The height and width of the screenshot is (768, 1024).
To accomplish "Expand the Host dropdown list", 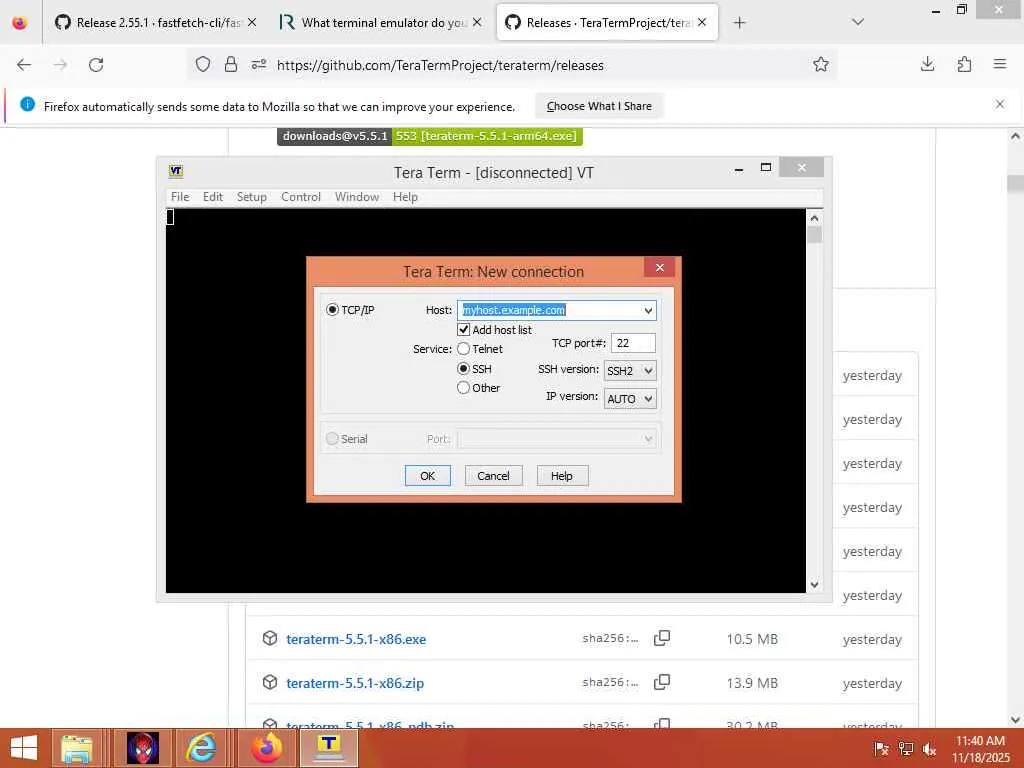I will 648,310.
